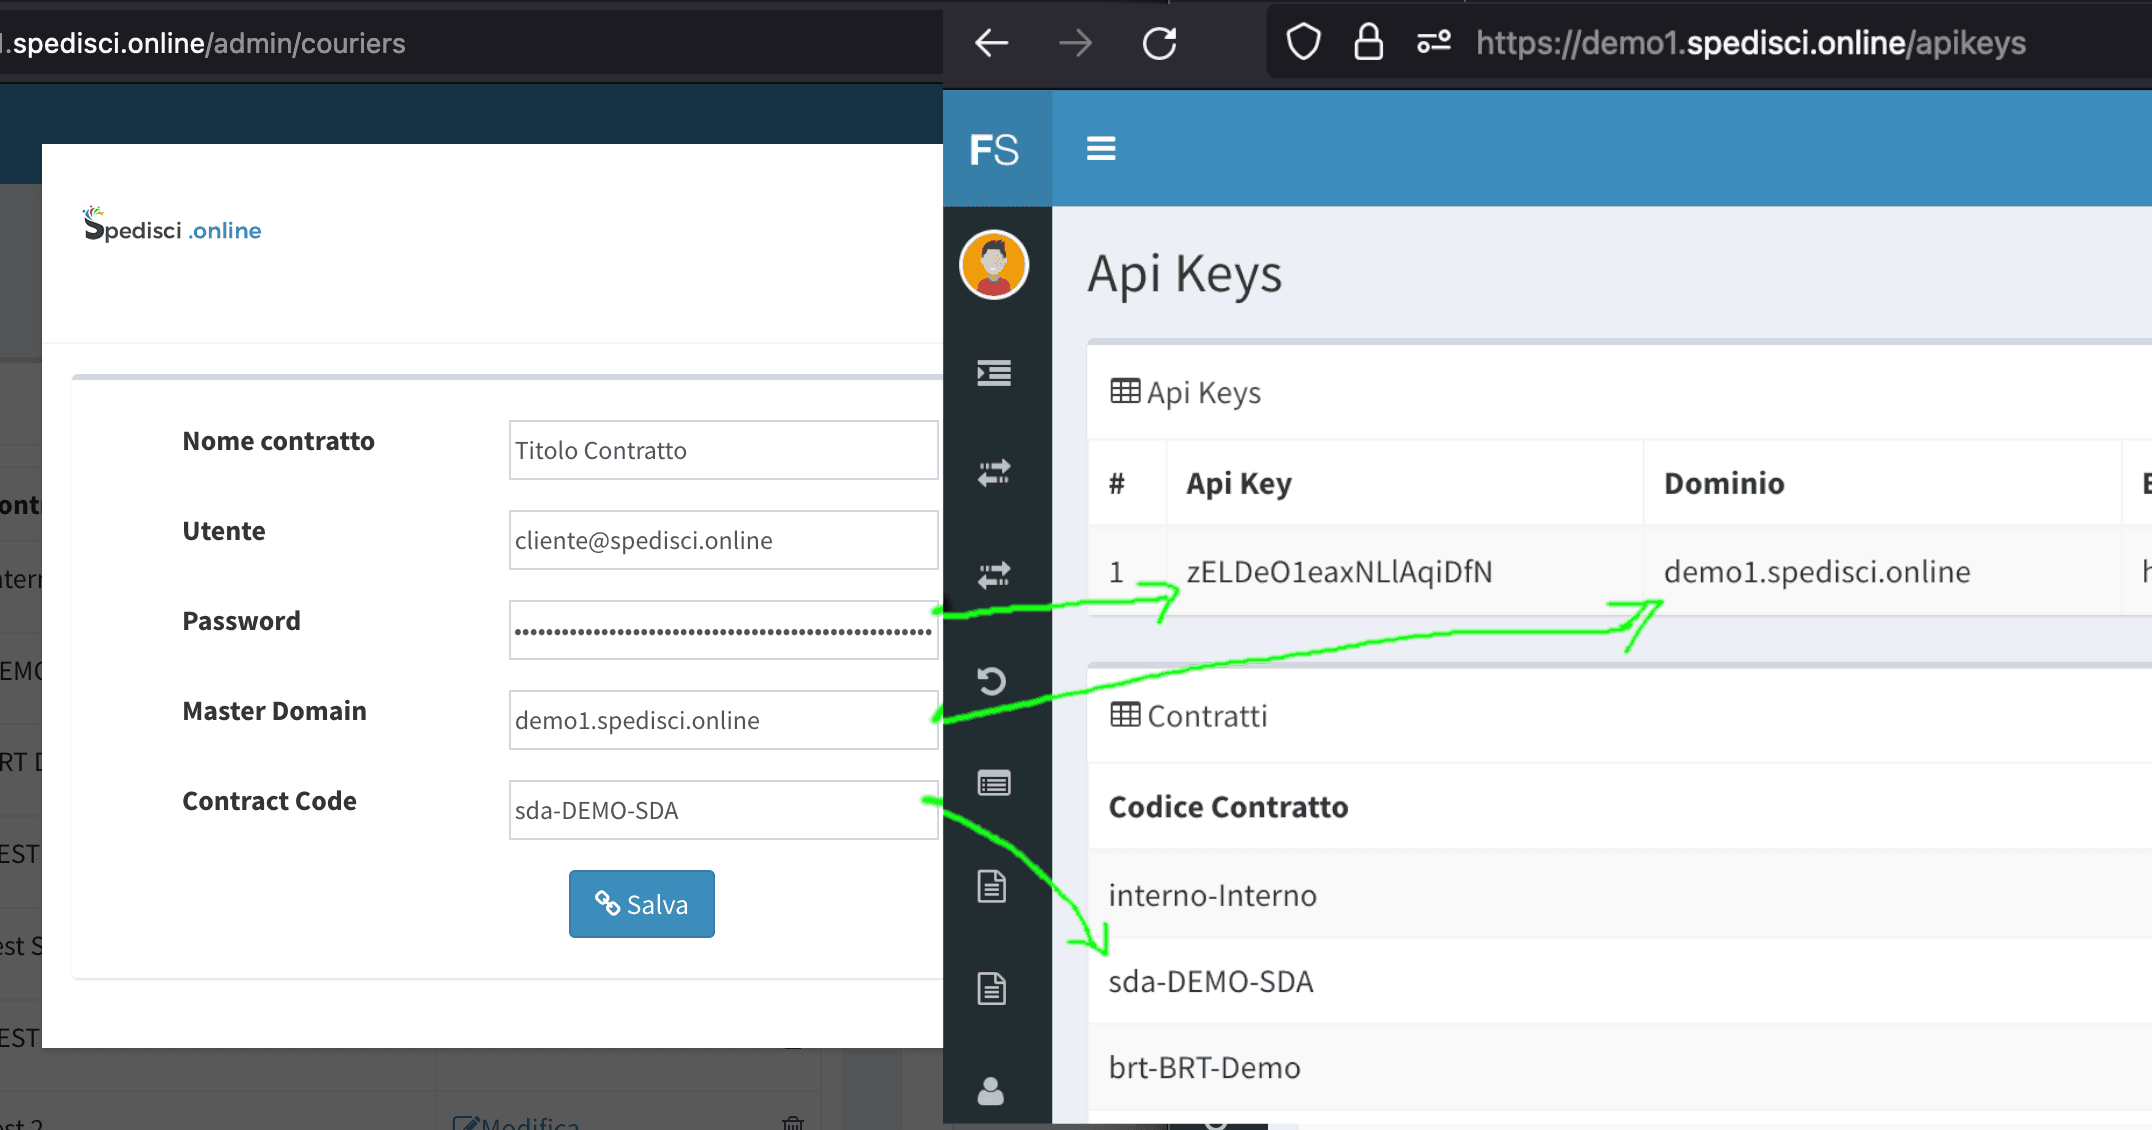Open the user avatar profile
The image size is (2152, 1130).
point(994,265)
